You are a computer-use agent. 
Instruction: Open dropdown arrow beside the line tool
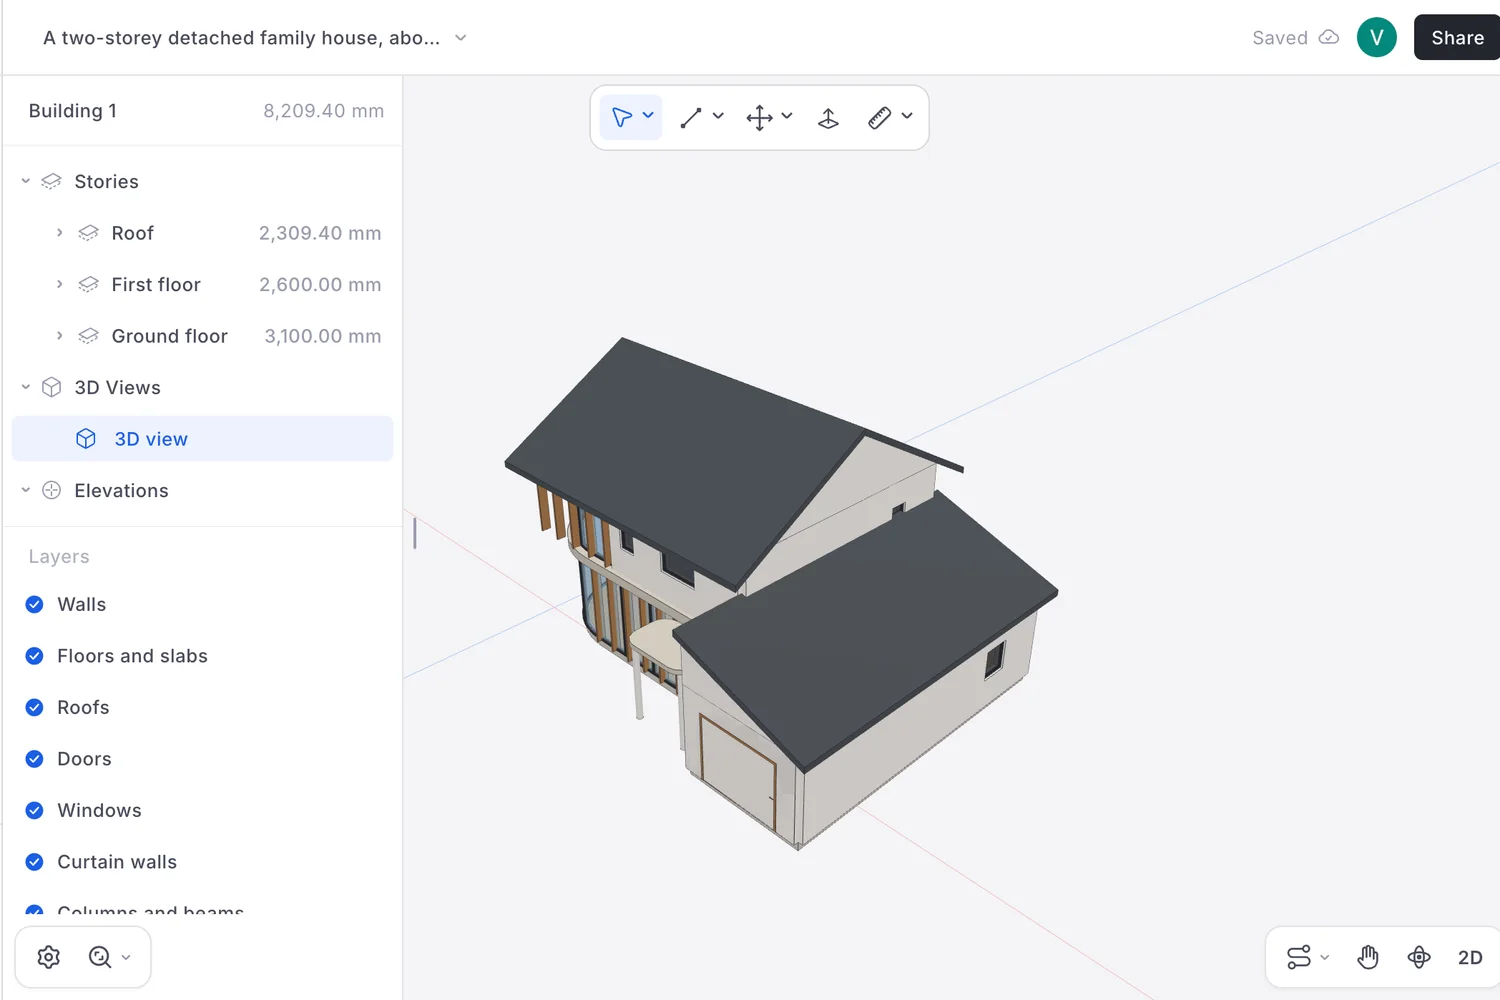718,116
